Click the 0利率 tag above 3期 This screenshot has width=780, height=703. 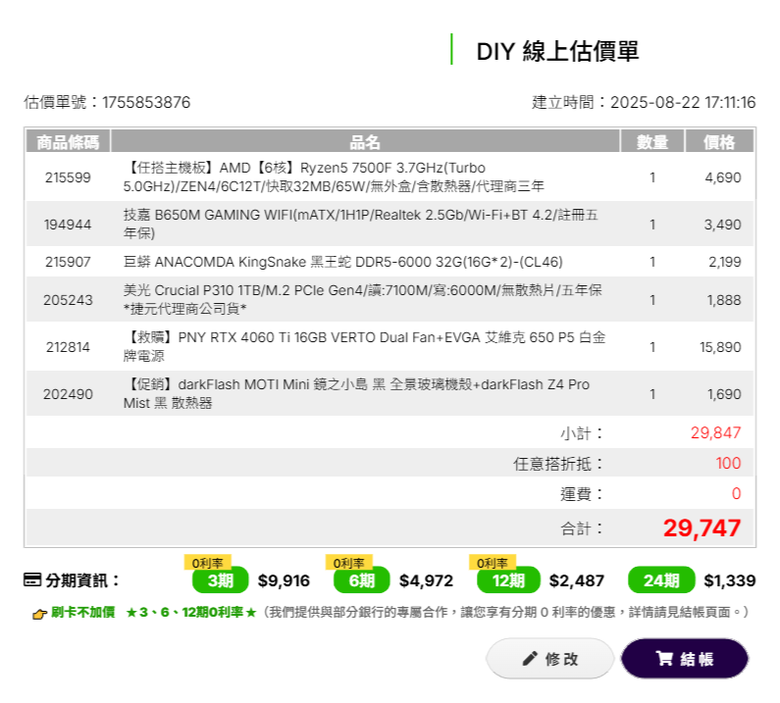tap(207, 563)
